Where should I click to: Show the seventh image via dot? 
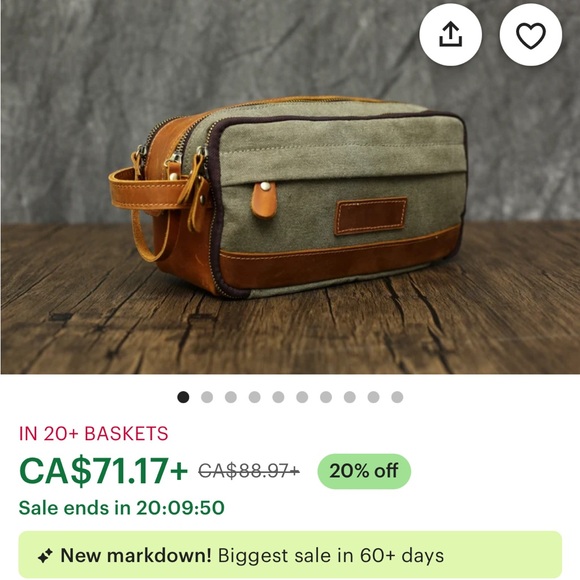(x=326, y=397)
